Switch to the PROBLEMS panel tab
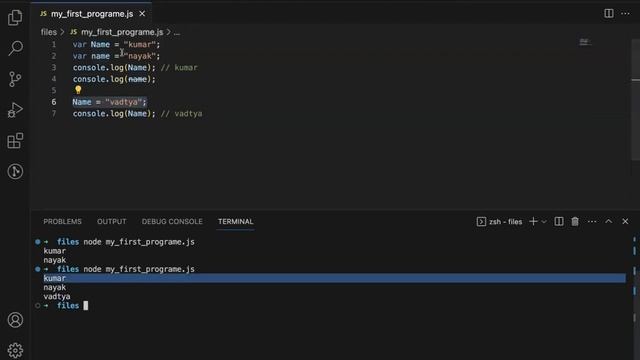Image resolution: width=640 pixels, height=360 pixels. [x=62, y=222]
